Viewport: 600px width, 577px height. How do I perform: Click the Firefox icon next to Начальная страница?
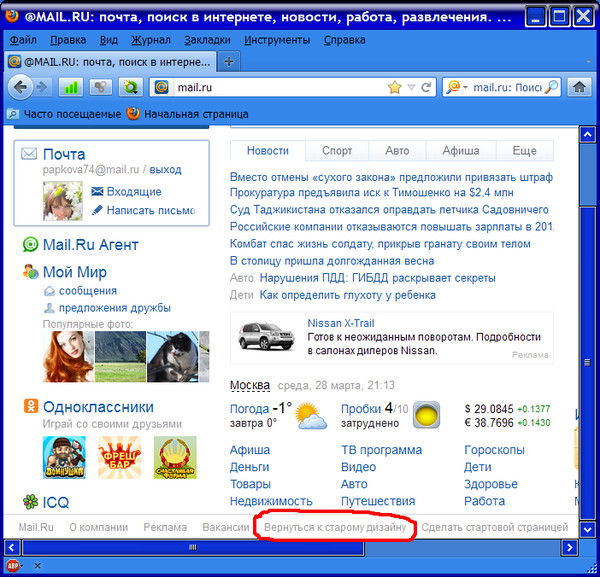tap(133, 114)
